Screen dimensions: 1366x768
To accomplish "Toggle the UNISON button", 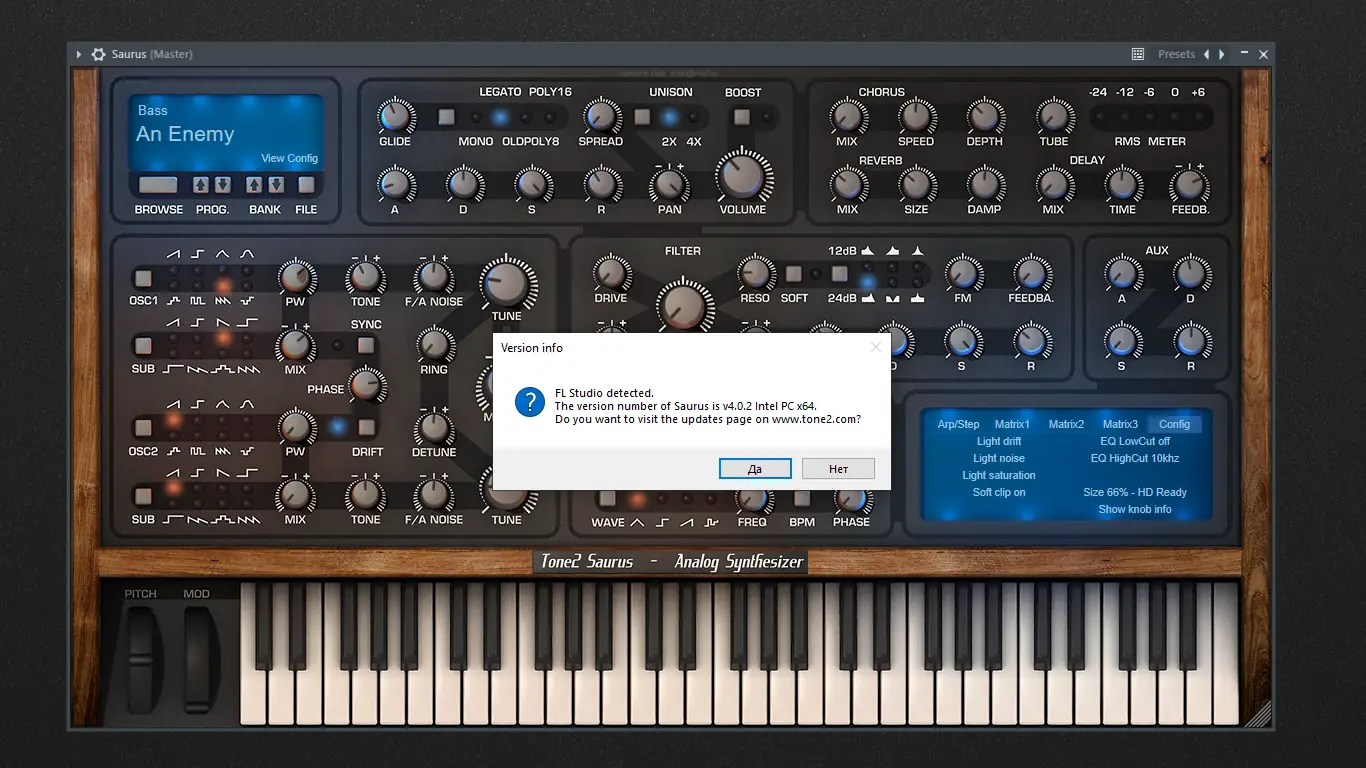I will click(642, 117).
